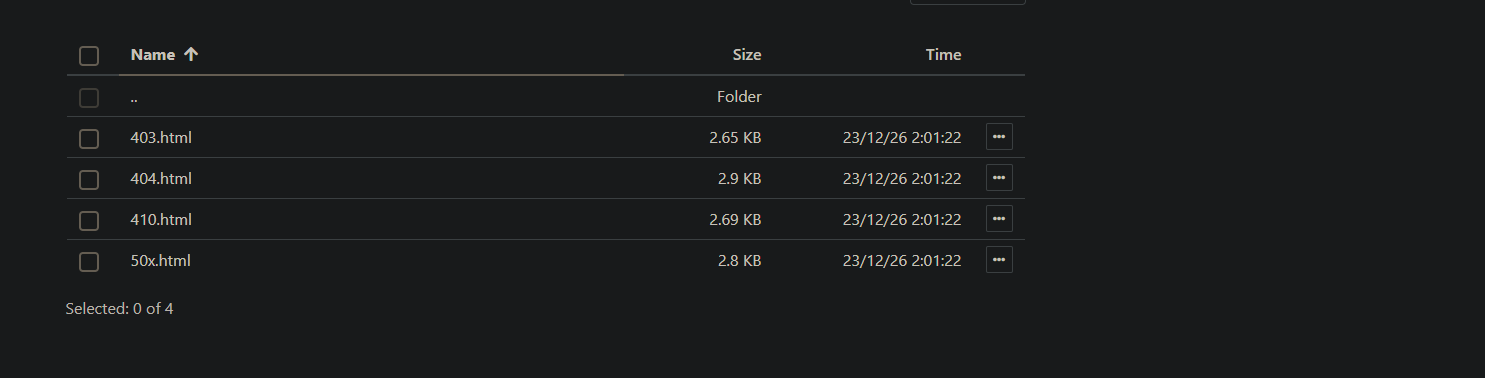Toggle the select-all checkbox in header
The width and height of the screenshot is (1485, 378).
coord(89,56)
